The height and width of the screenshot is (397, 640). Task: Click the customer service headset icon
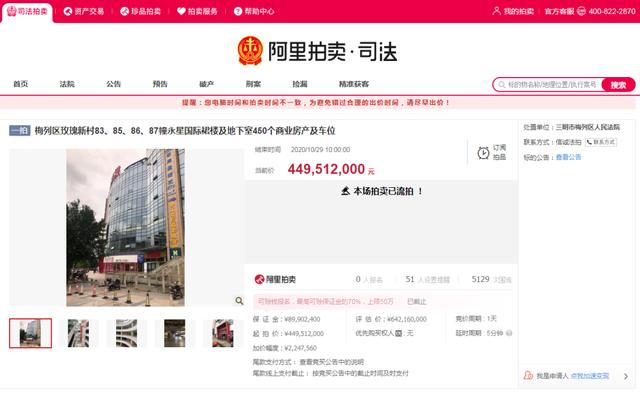(x=581, y=11)
